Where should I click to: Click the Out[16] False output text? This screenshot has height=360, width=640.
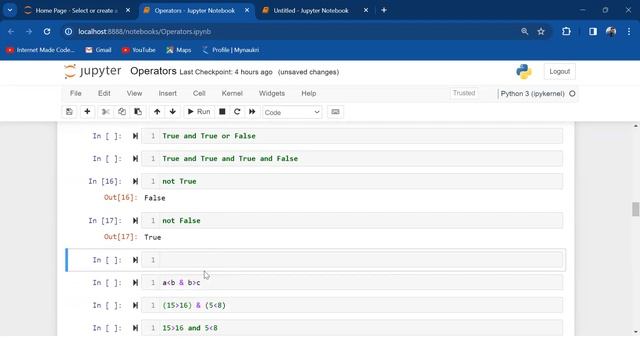click(155, 198)
